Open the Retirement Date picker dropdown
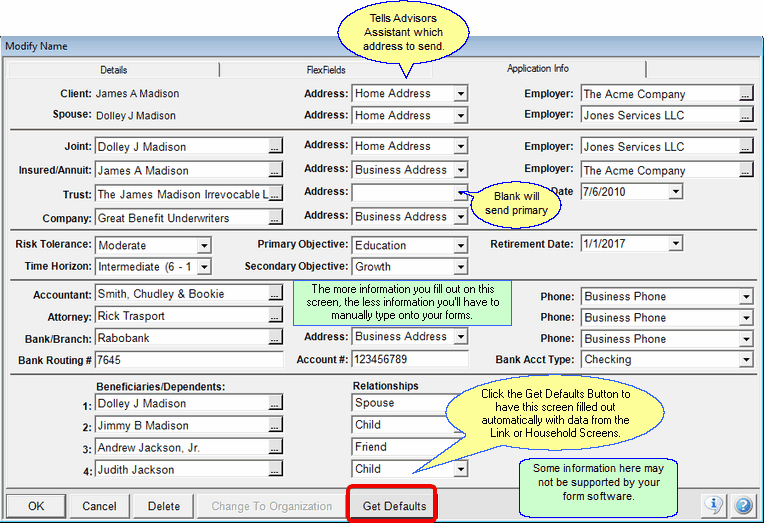Image resolution: width=764 pixels, height=523 pixels. click(x=676, y=244)
